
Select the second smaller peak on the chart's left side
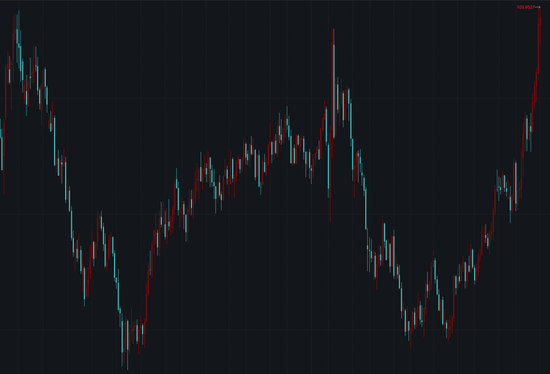click(x=36, y=68)
